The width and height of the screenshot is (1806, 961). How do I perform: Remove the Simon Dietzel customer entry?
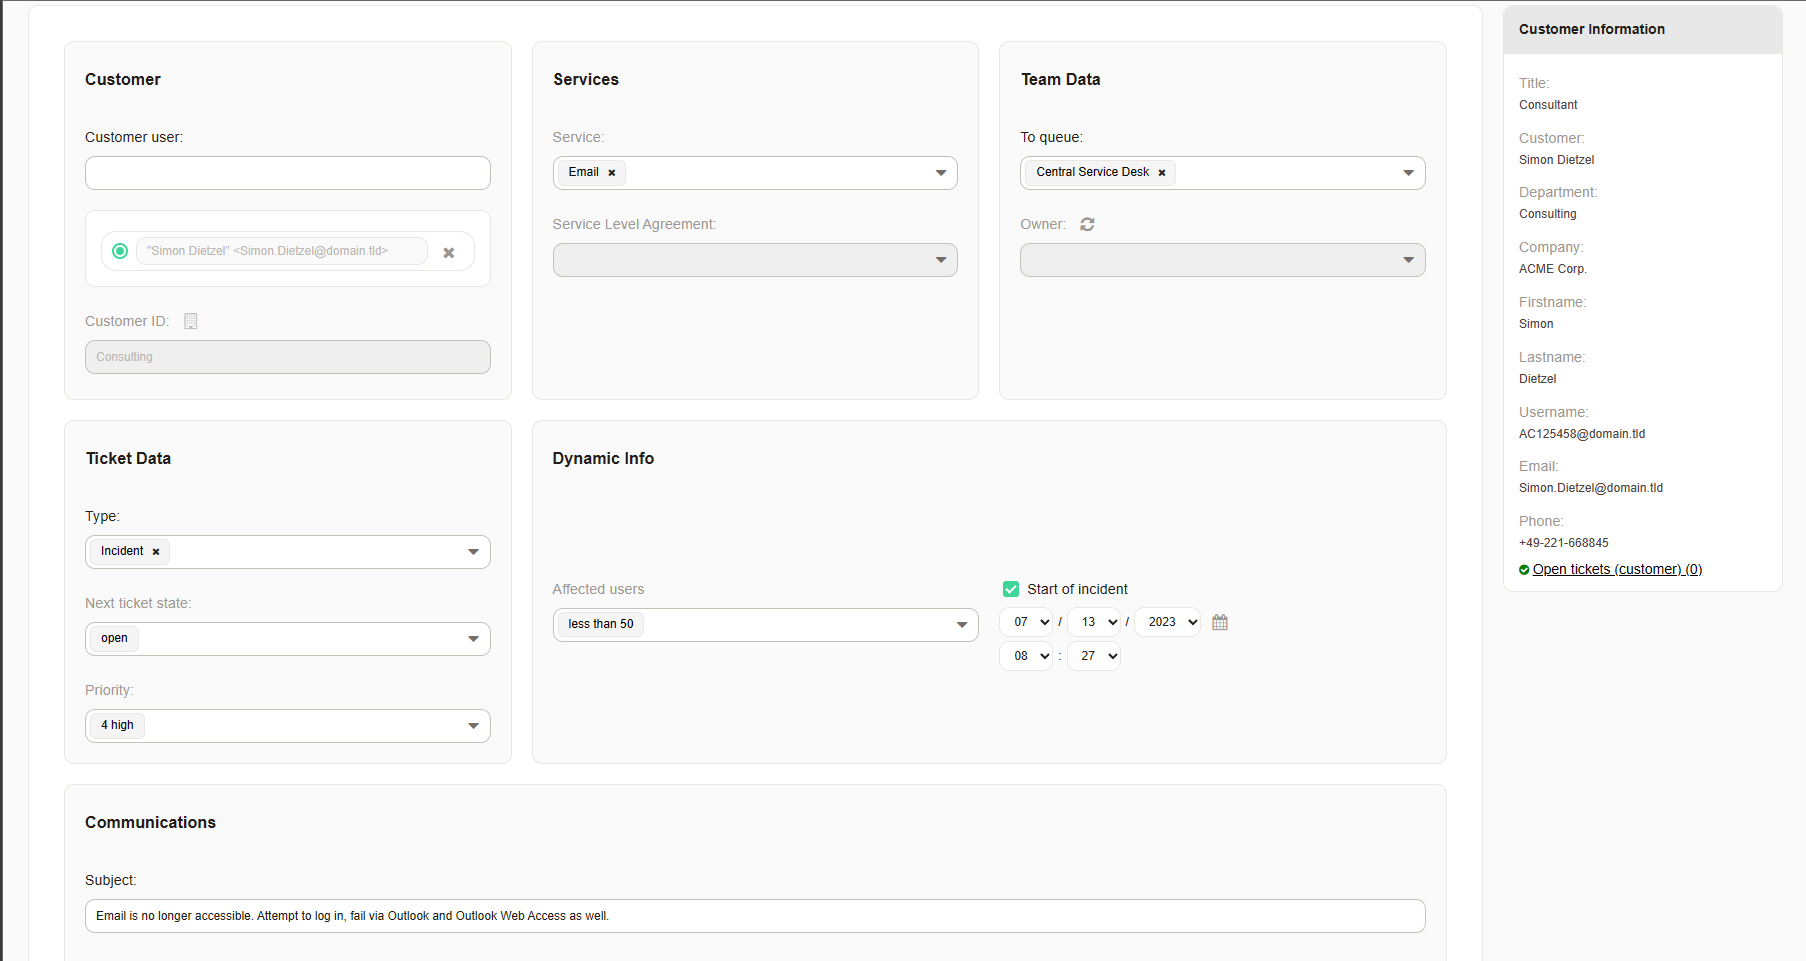tap(449, 252)
